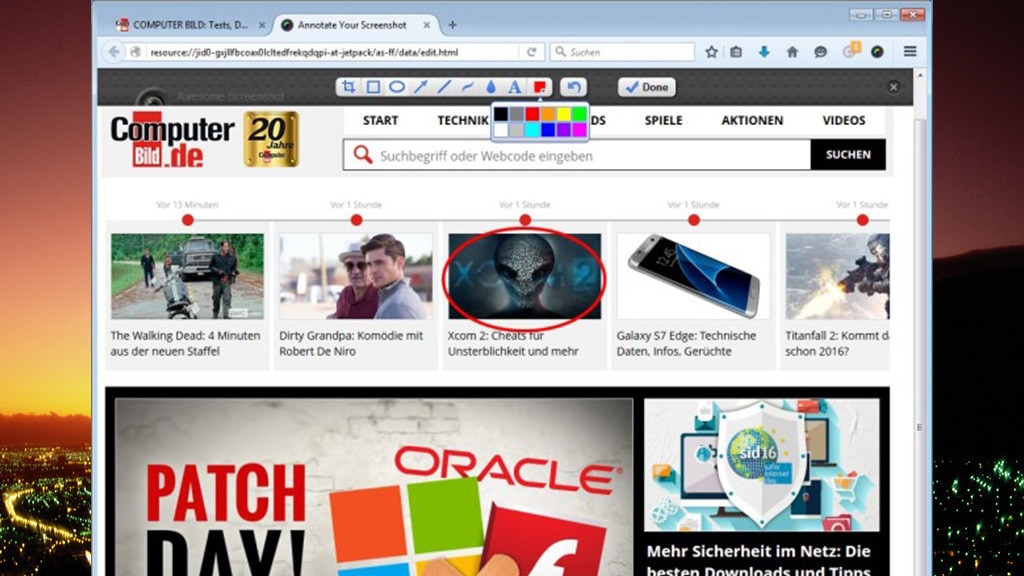The image size is (1024, 576).
Task: Switch to the COMPUTER BILD tab
Action: pos(186,24)
